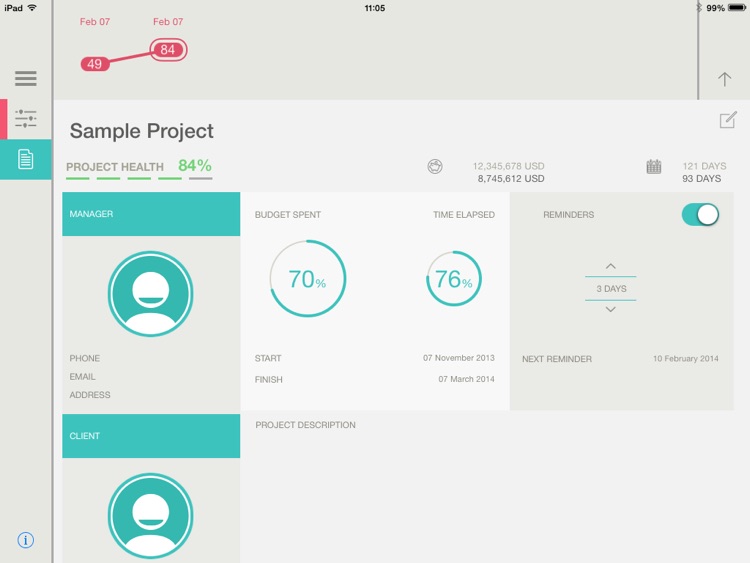Tap the budget piggy bank icon
Screen dimensions: 750x563
[435, 166]
